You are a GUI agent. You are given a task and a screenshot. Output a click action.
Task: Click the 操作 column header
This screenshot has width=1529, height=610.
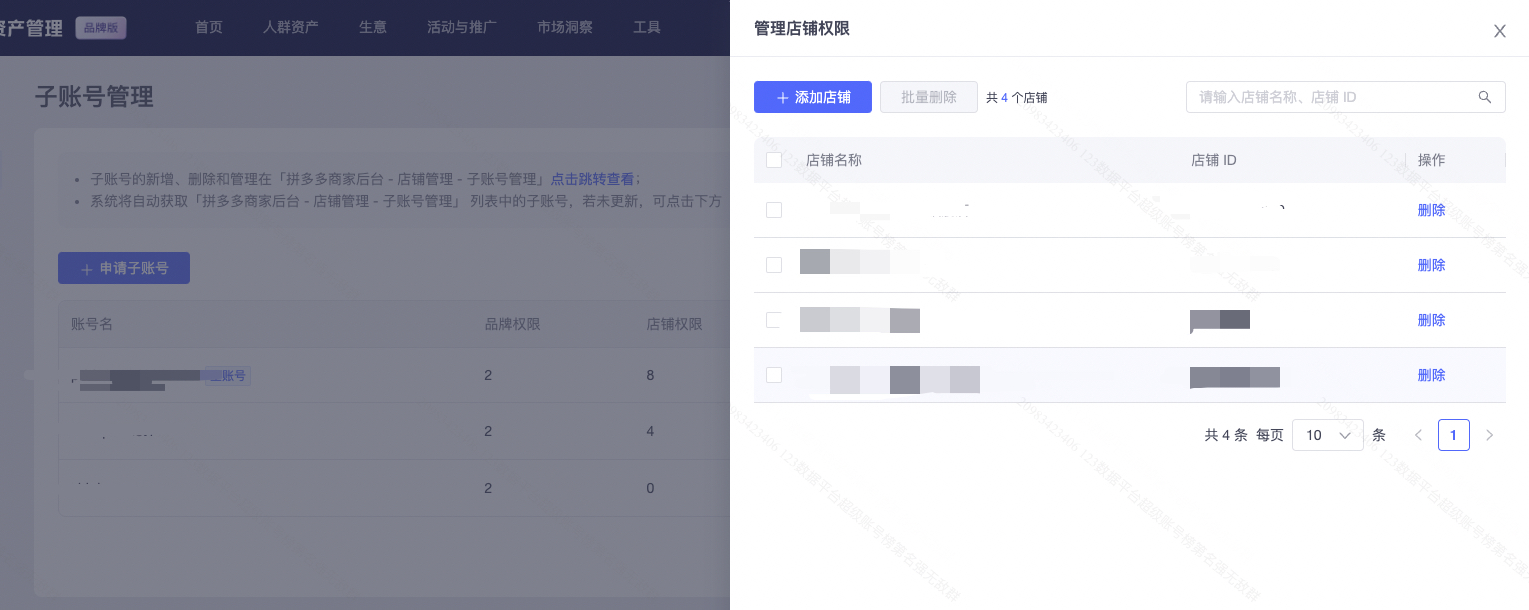tap(1431, 160)
